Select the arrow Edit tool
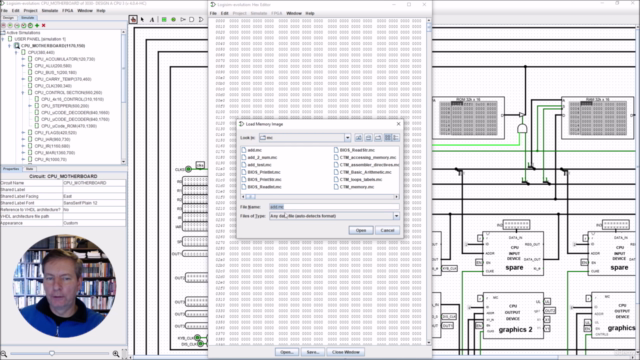640x360 pixels. 142,19
